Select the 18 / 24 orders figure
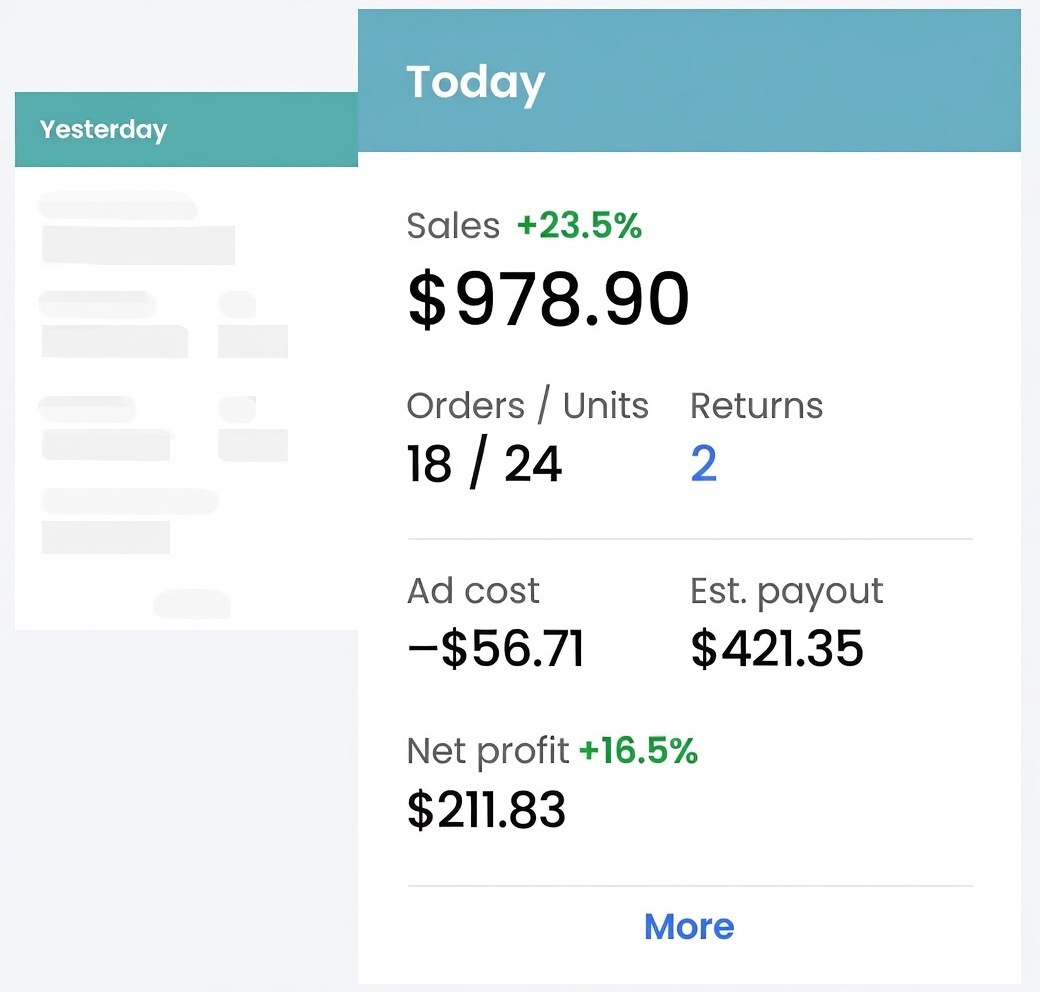Viewport: 1040px width, 992px height. tap(483, 462)
